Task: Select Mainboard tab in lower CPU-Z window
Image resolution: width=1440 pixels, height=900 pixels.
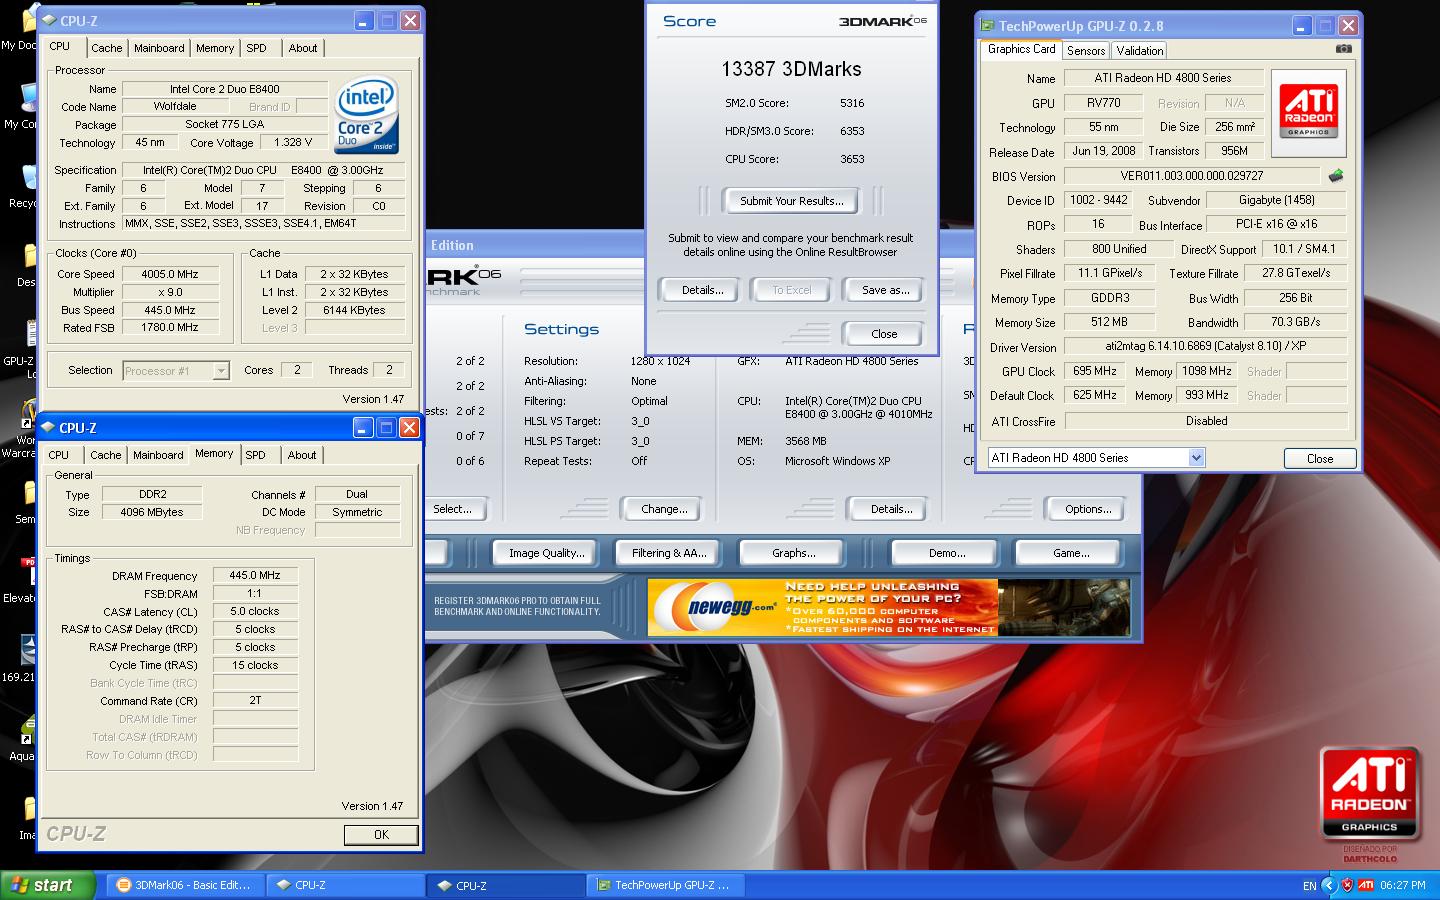Action: pyautogui.click(x=158, y=455)
